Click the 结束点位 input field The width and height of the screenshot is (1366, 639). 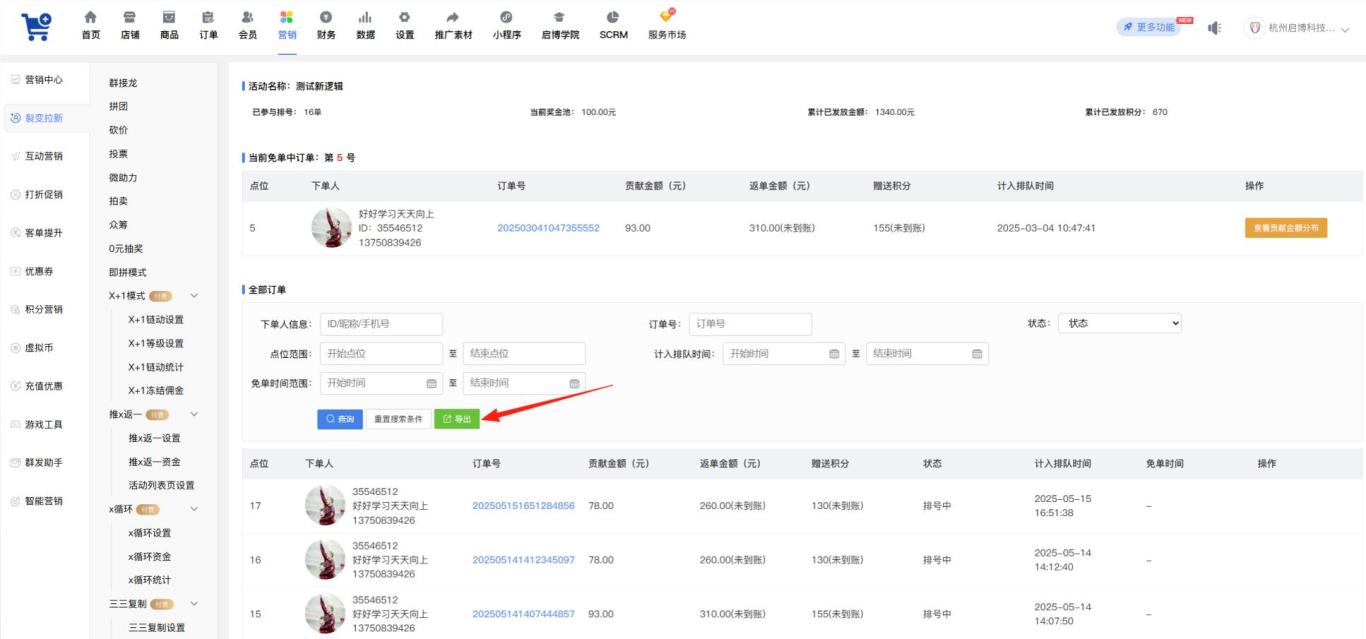524,353
